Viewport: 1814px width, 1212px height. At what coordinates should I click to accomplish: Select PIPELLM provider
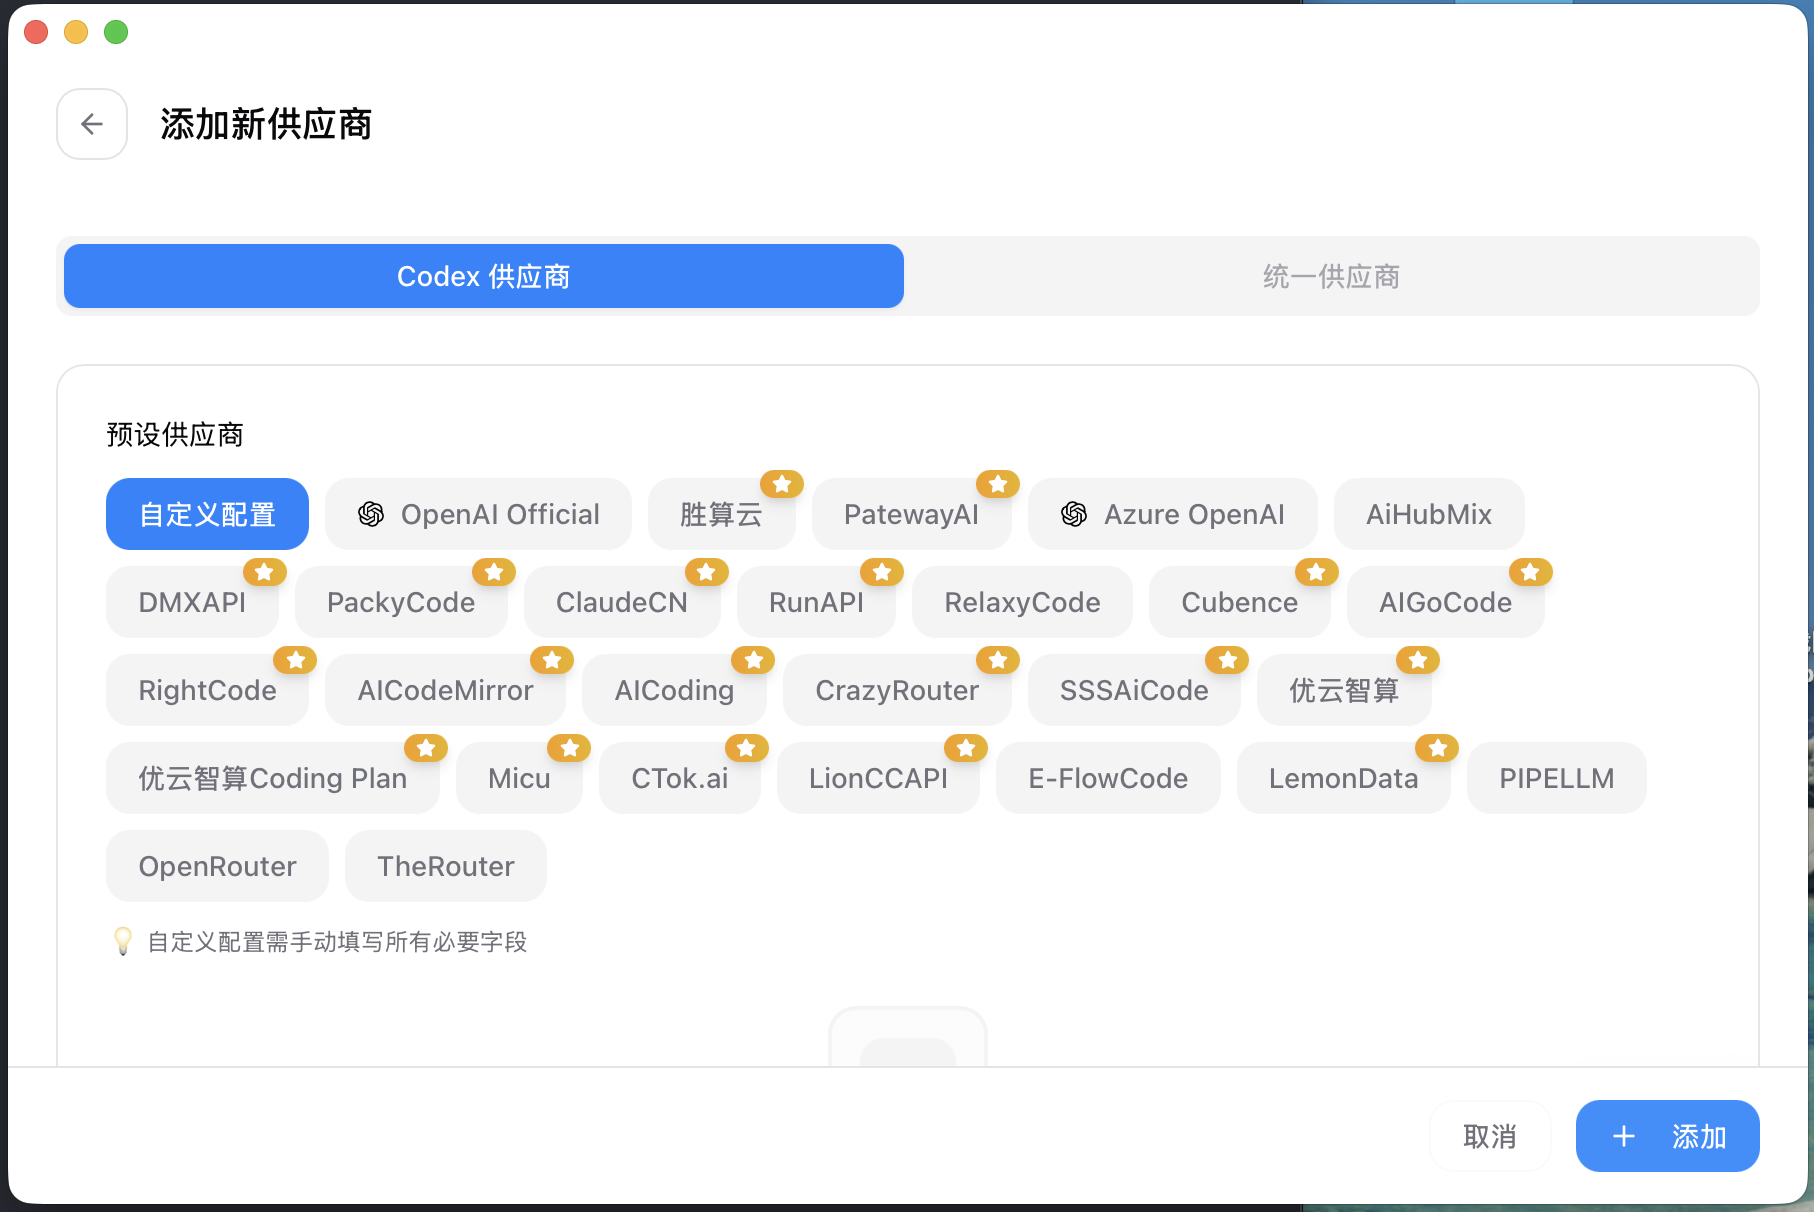click(1557, 778)
